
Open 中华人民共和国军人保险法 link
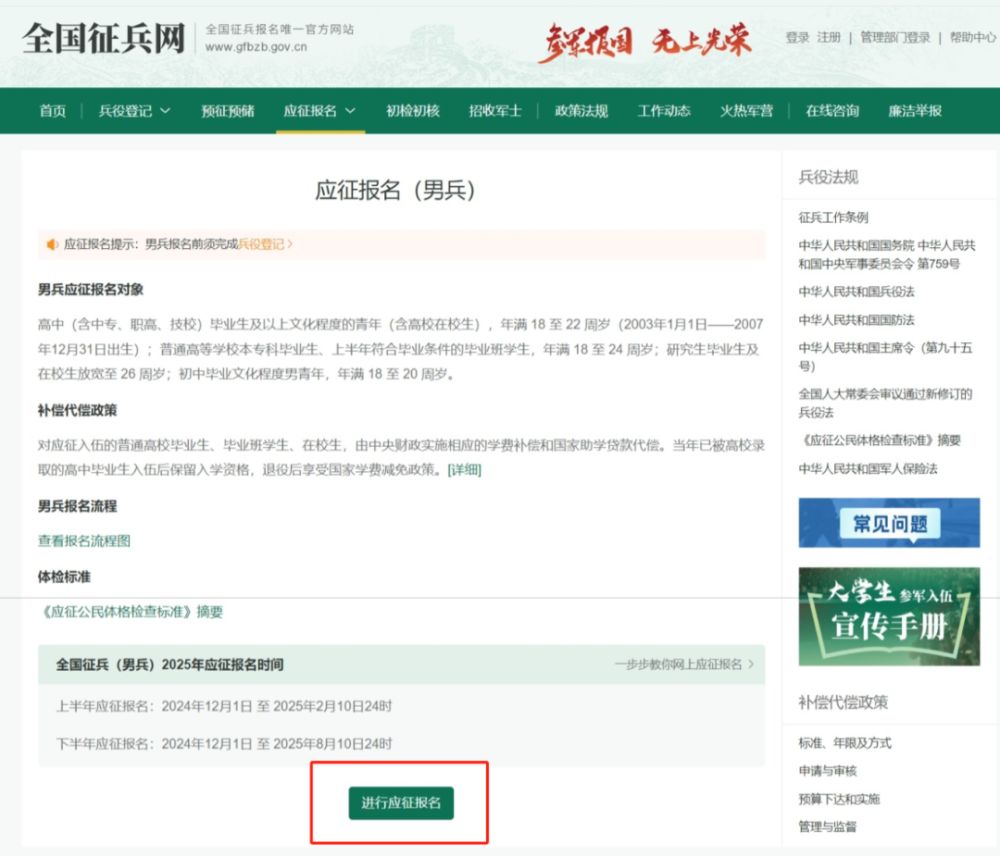point(868,469)
